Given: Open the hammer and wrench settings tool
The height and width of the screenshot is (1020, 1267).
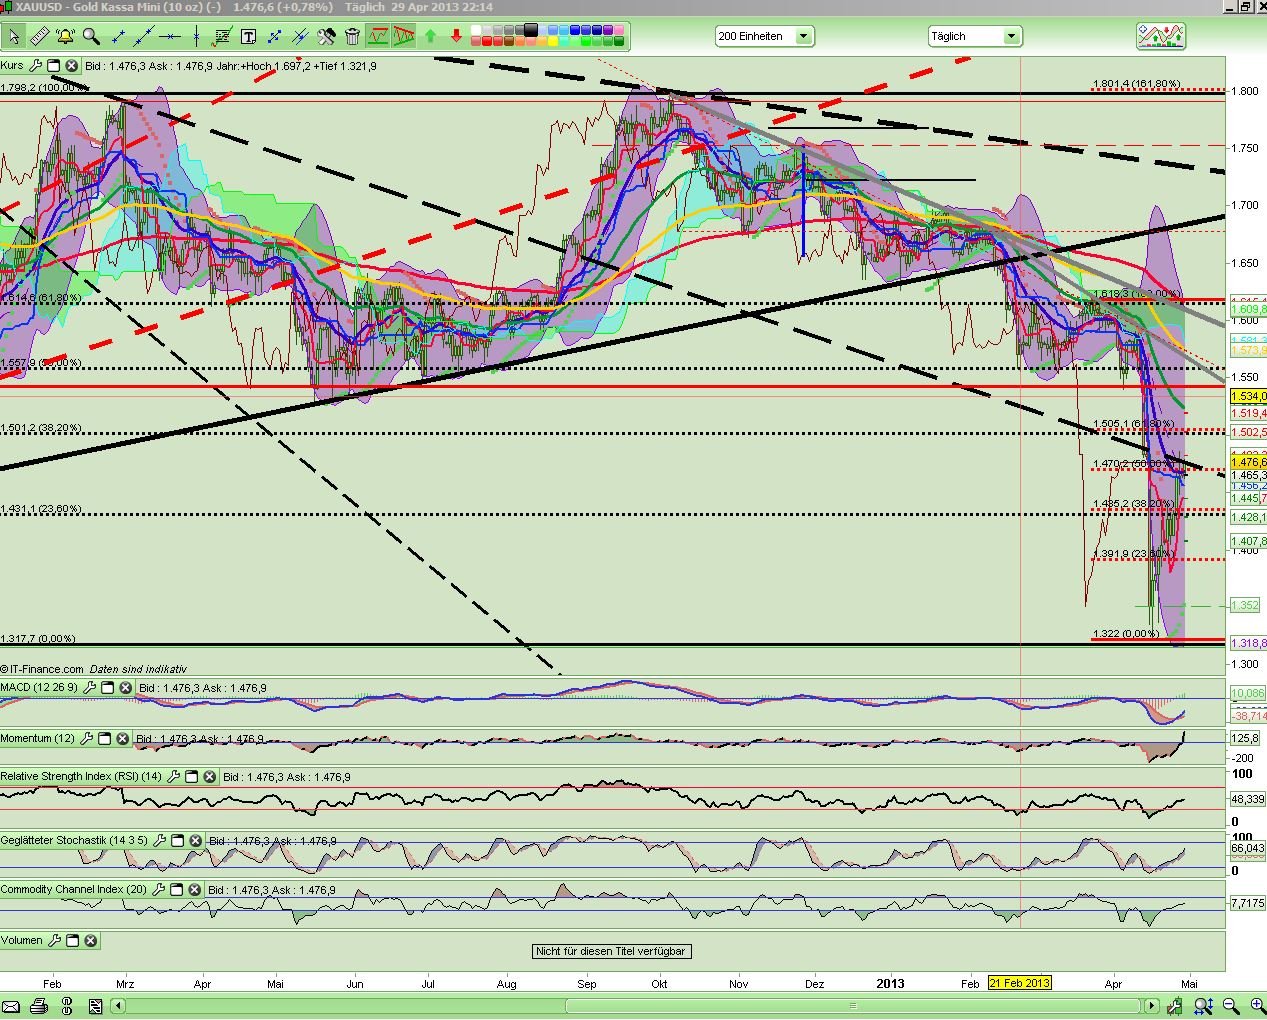Looking at the screenshot, I should tap(326, 37).
